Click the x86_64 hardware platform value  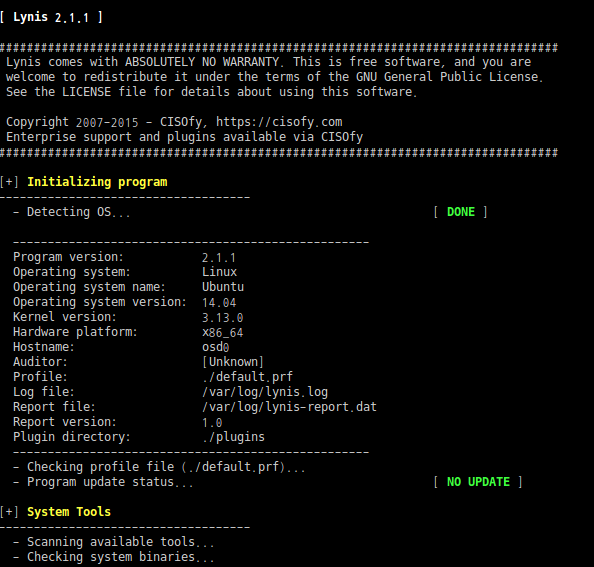click(x=222, y=333)
